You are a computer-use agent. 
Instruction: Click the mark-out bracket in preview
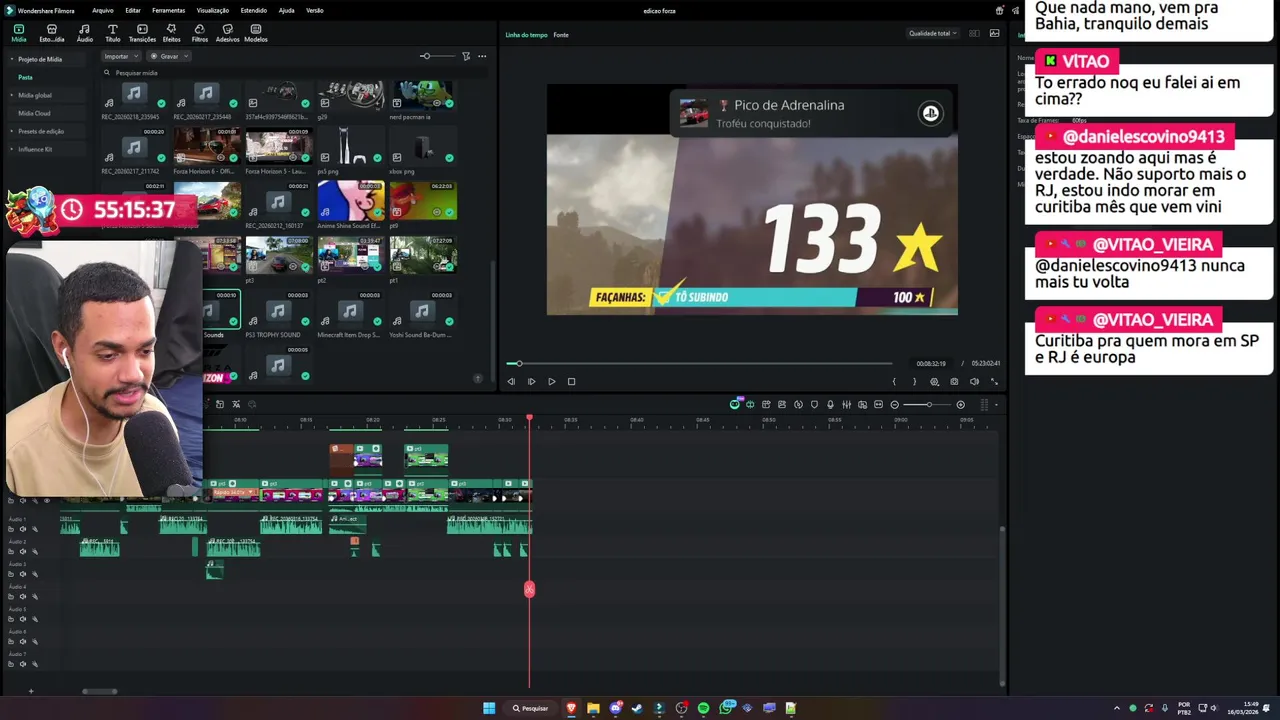[x=914, y=381]
